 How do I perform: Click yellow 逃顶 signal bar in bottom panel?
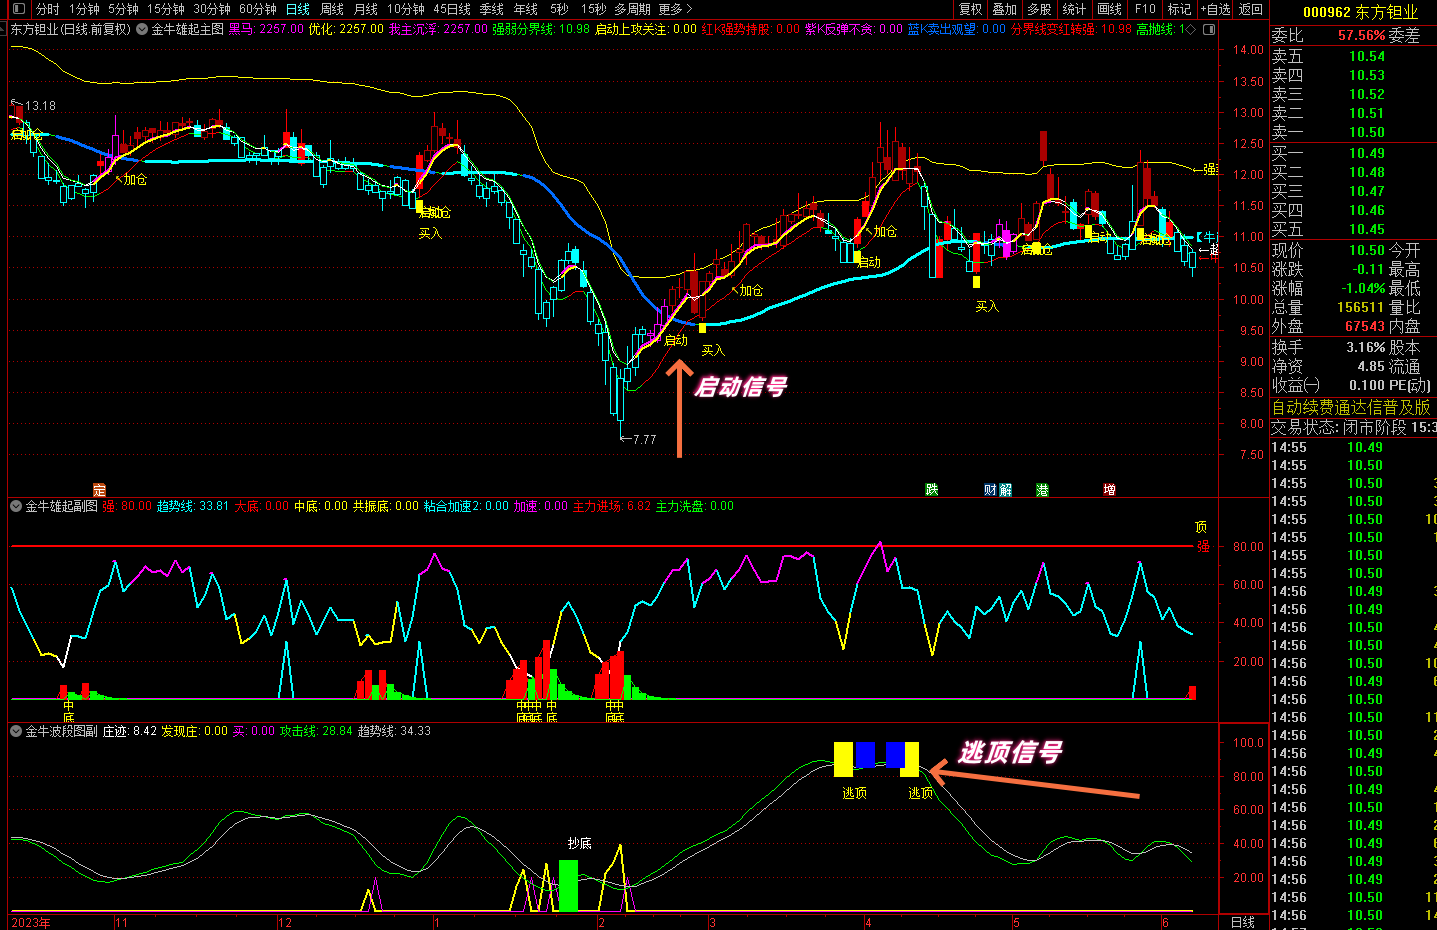843,759
